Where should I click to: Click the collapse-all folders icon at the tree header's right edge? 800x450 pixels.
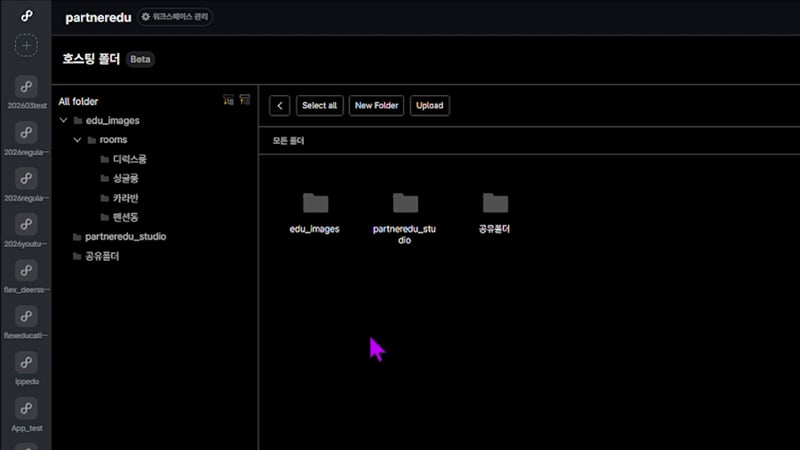point(245,99)
